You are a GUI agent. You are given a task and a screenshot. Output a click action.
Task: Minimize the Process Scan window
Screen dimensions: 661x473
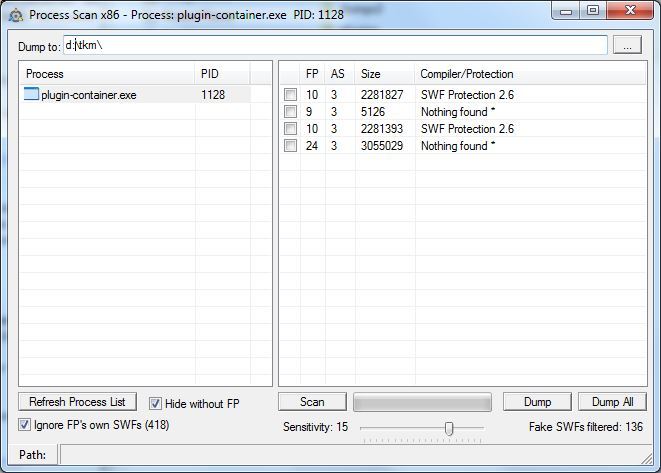pyautogui.click(x=566, y=11)
